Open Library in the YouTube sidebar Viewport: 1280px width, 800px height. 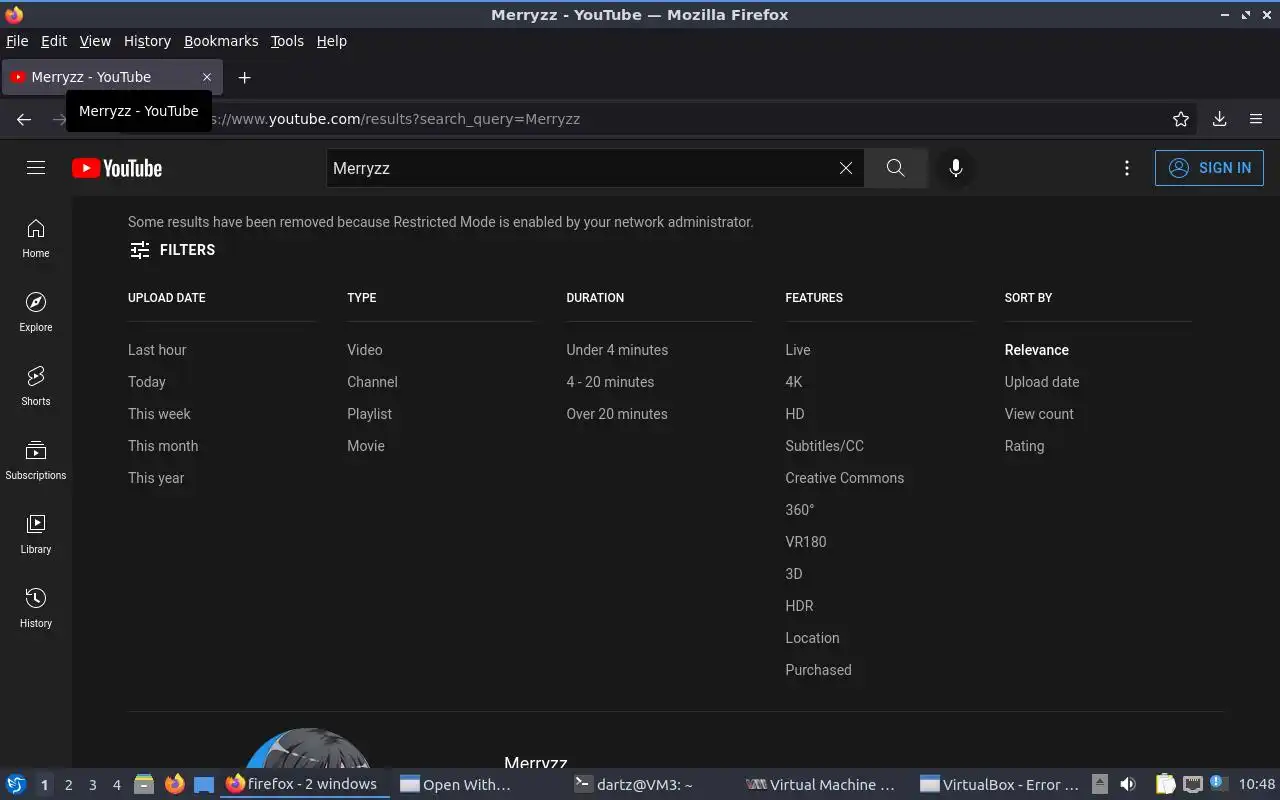[x=36, y=535]
